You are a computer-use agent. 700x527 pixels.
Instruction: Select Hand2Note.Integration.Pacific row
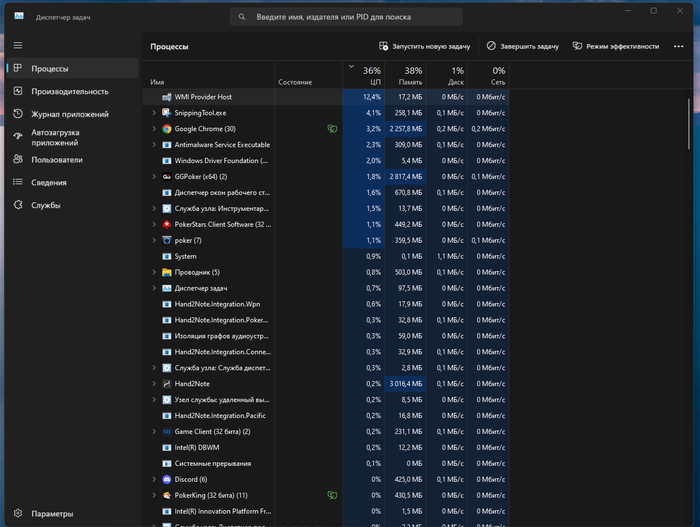coord(325,416)
